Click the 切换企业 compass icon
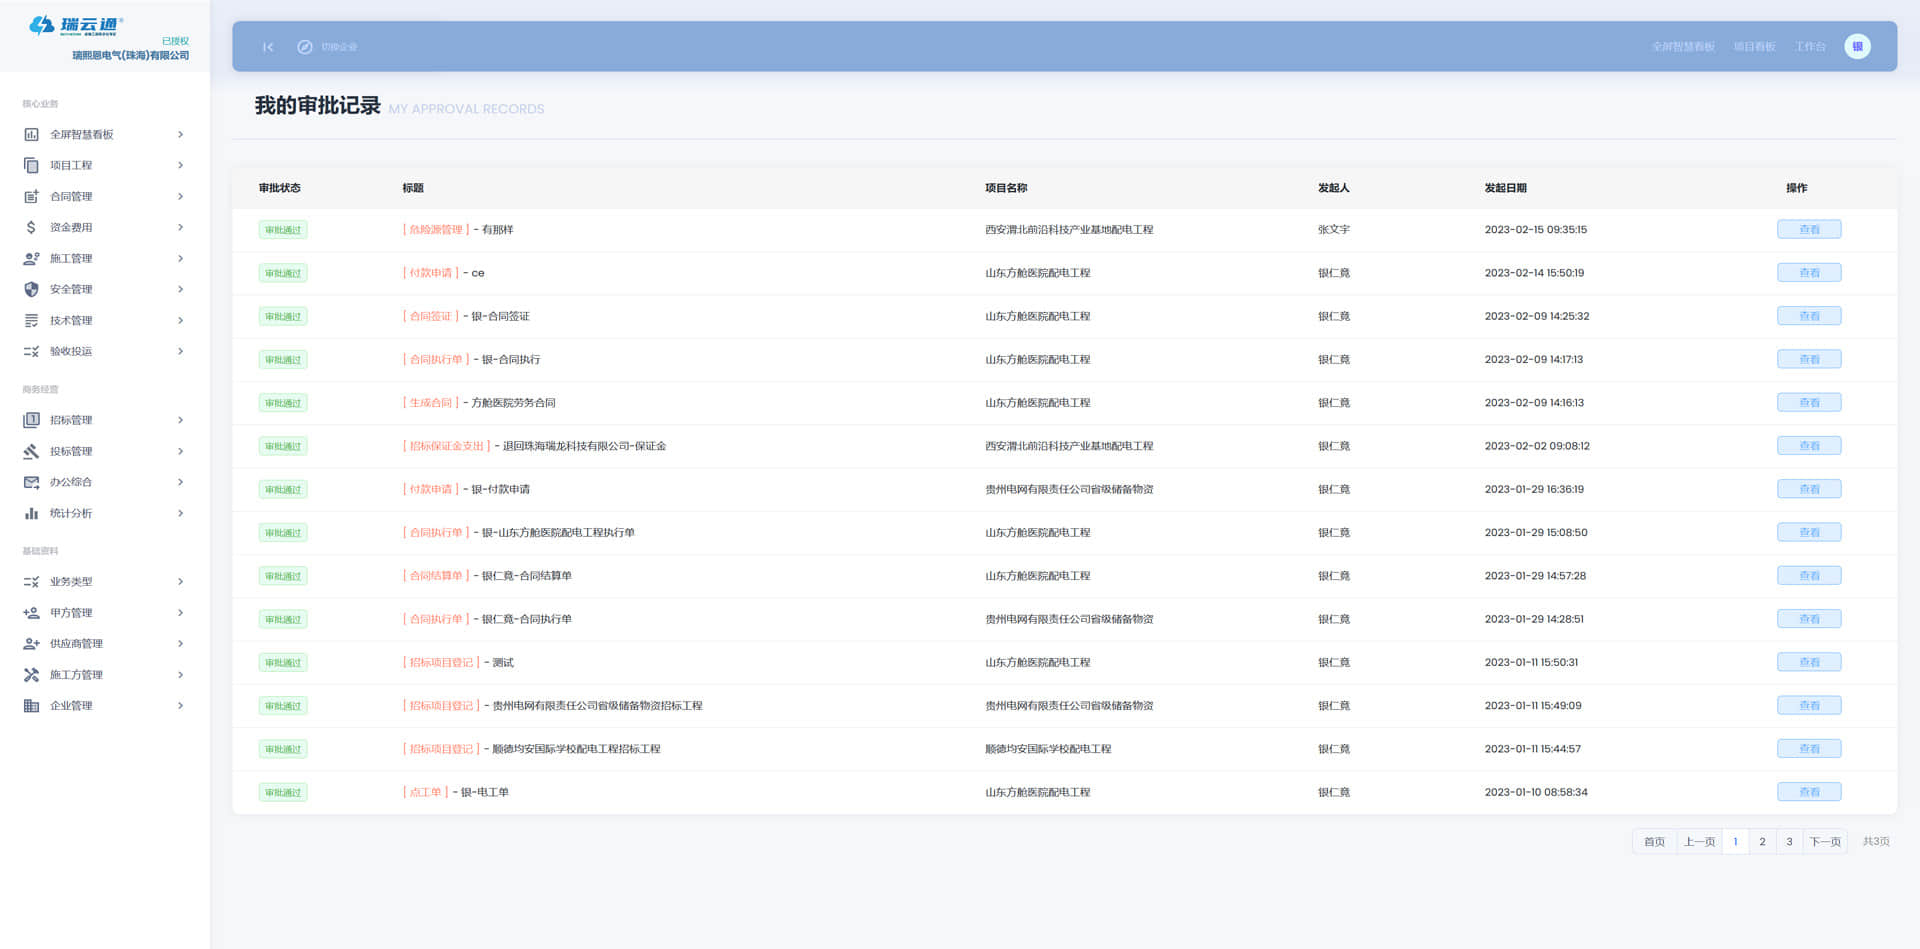Image resolution: width=1920 pixels, height=949 pixels. (305, 47)
